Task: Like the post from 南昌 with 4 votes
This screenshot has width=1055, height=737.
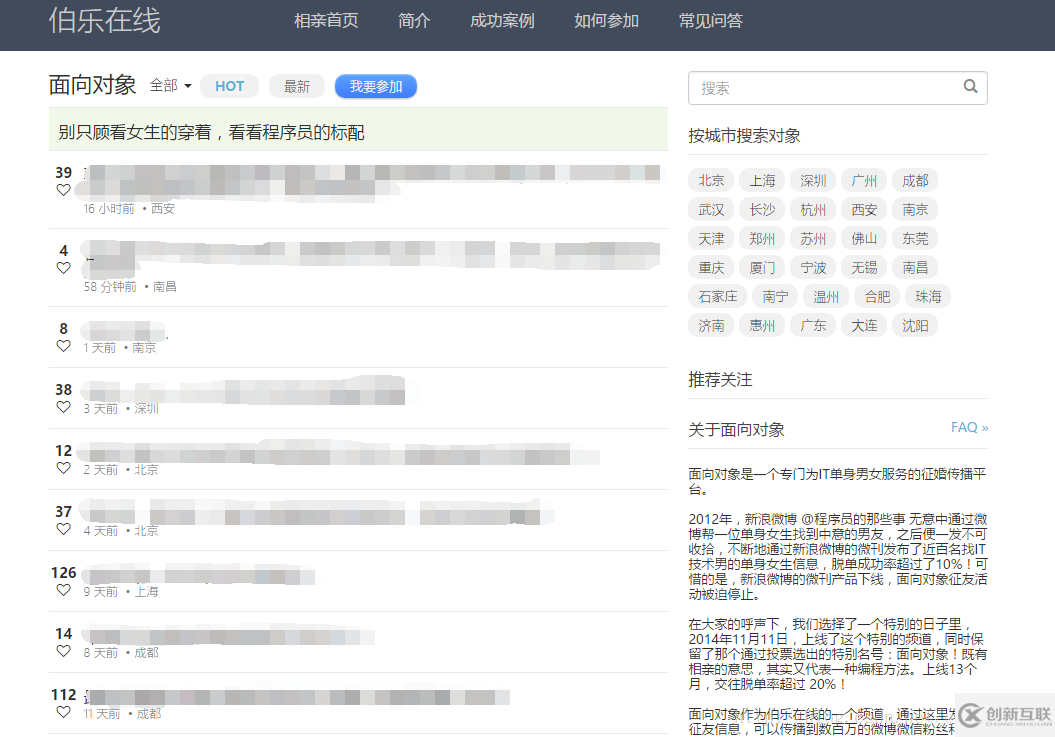Action: click(63, 268)
